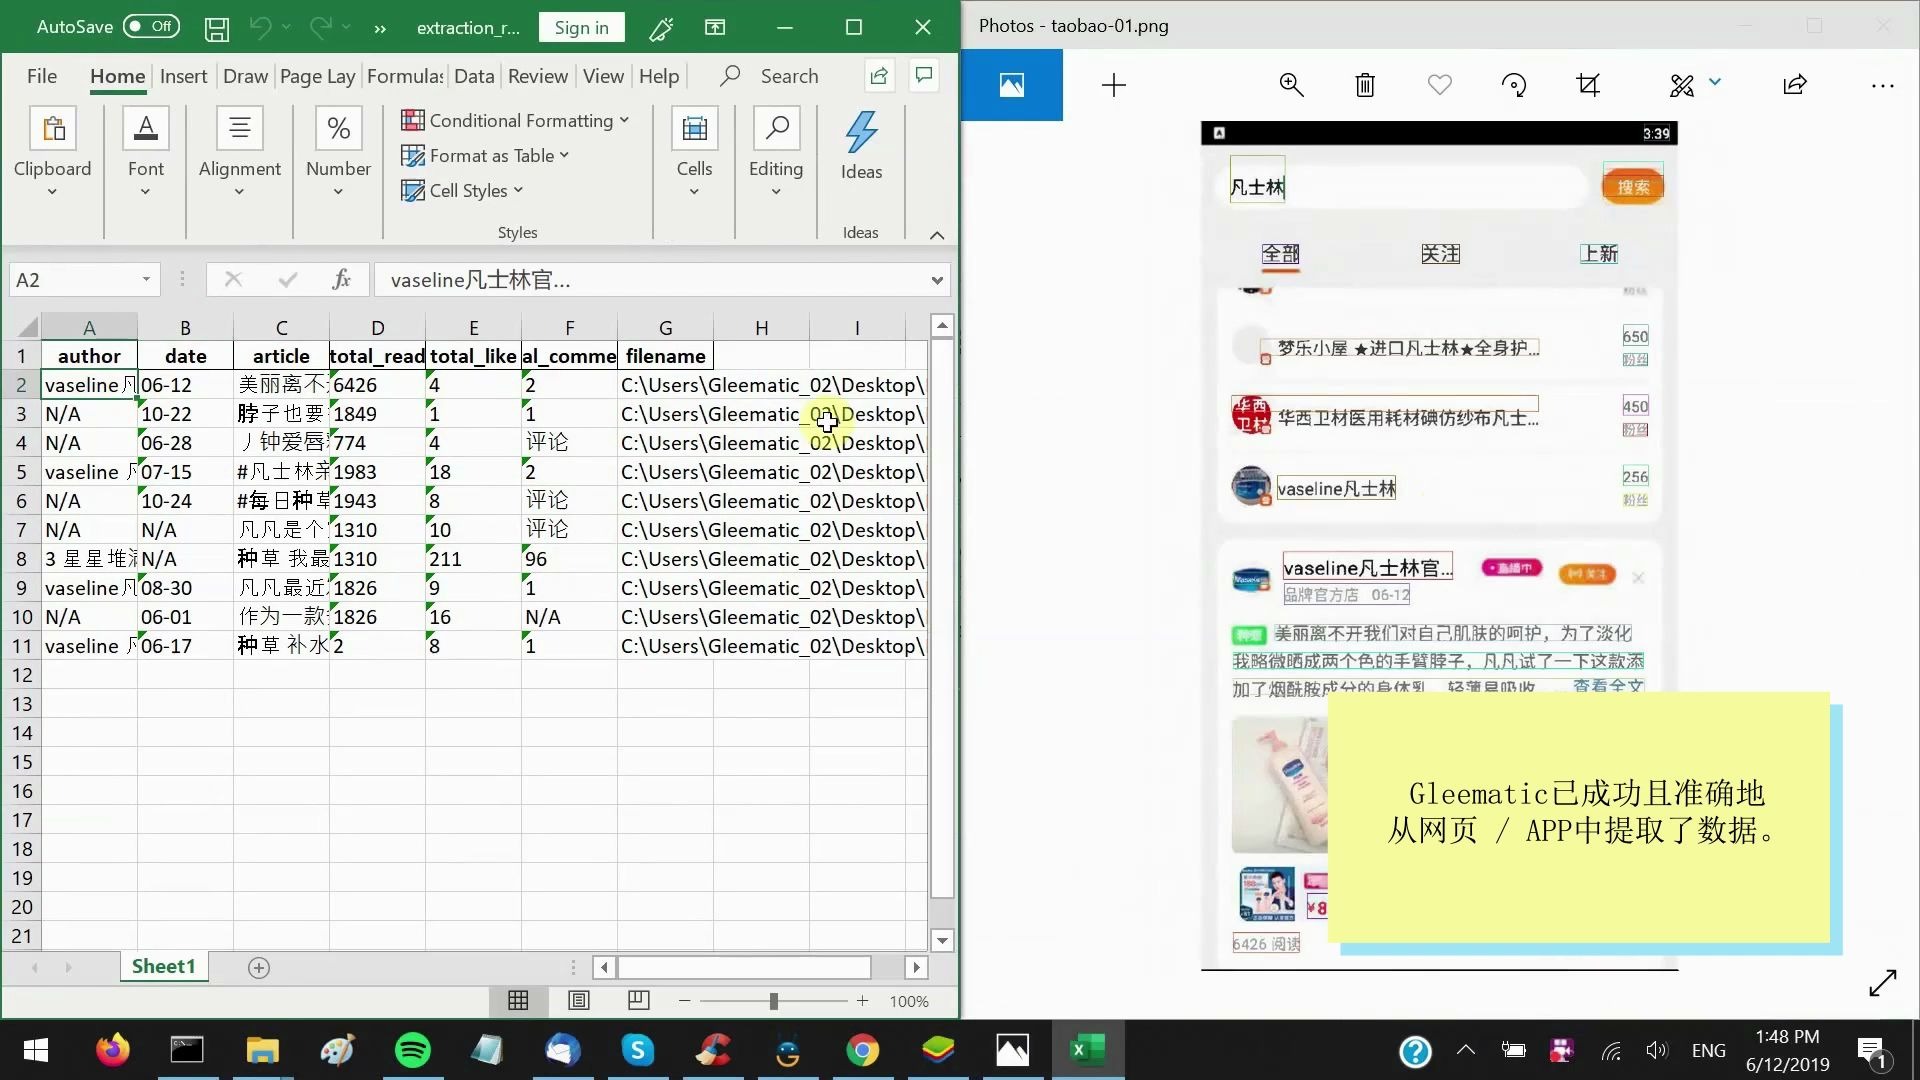Switch to the Formulas ribbon tab
The width and height of the screenshot is (1920, 1080).
[404, 75]
